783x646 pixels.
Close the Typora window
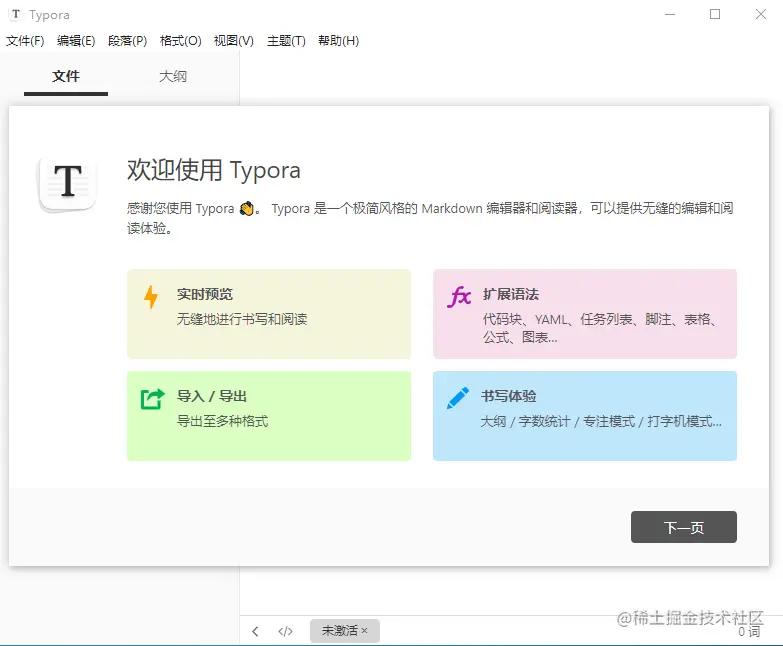[761, 14]
